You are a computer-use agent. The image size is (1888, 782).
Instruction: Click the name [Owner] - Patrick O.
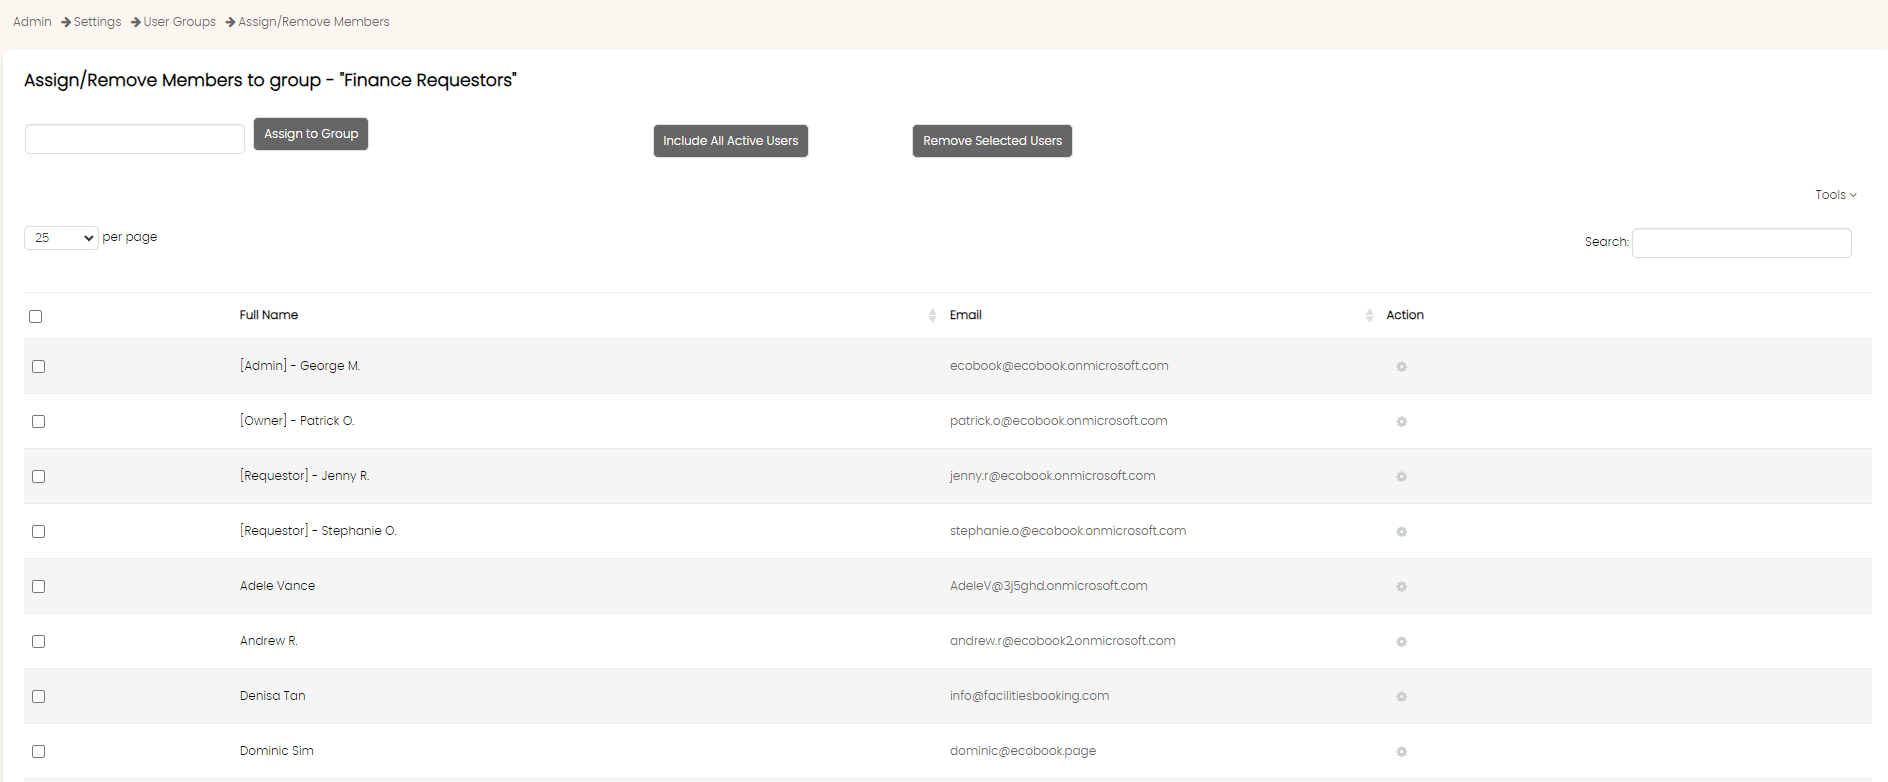pos(297,421)
